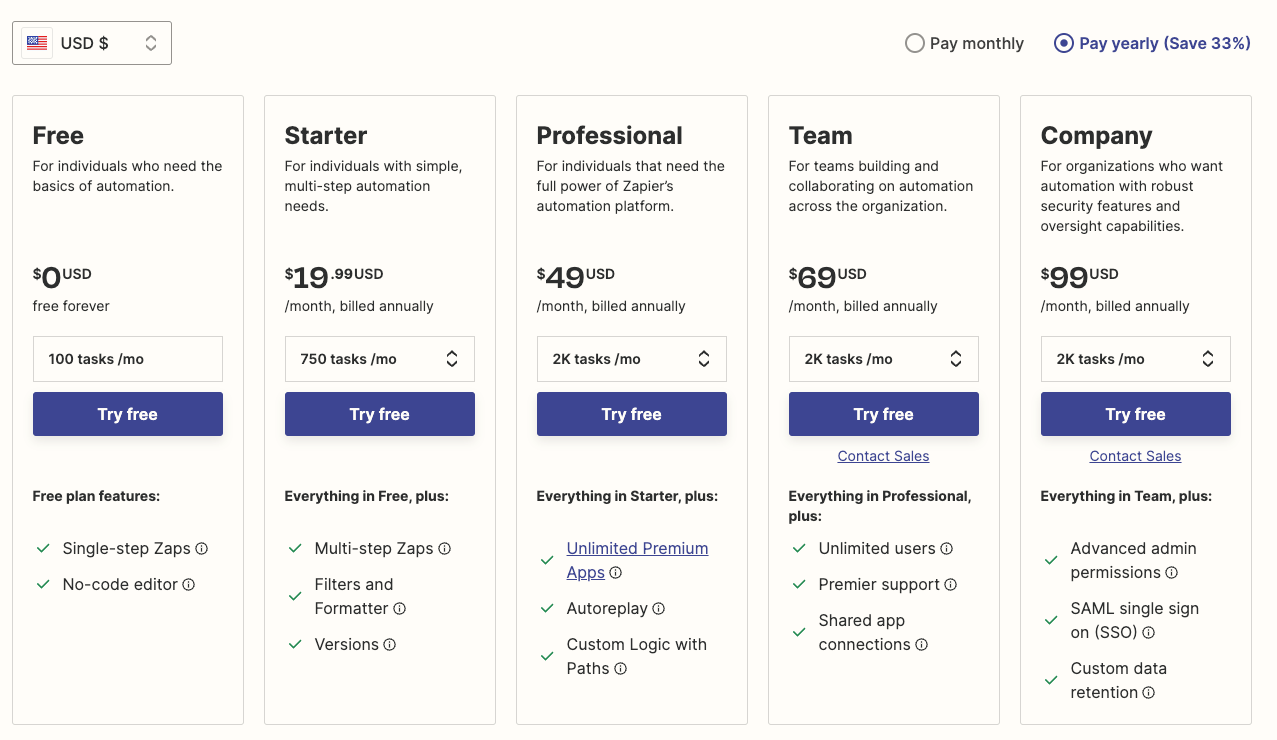Show info for Unlimited users
This screenshot has width=1277, height=740.
[x=947, y=549]
